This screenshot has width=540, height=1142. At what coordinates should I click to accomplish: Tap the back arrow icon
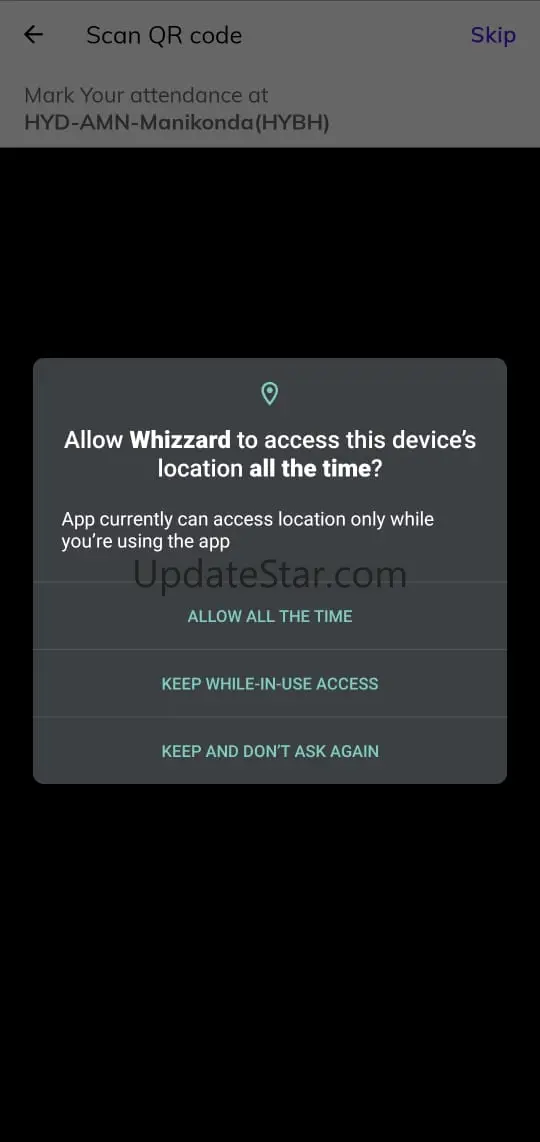[x=34, y=35]
